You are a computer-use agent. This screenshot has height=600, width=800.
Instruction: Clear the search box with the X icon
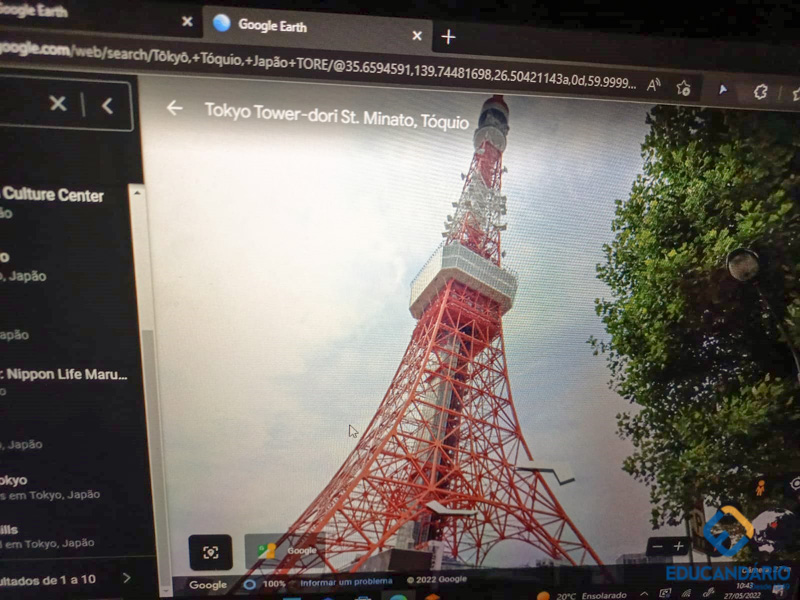pyautogui.click(x=58, y=104)
